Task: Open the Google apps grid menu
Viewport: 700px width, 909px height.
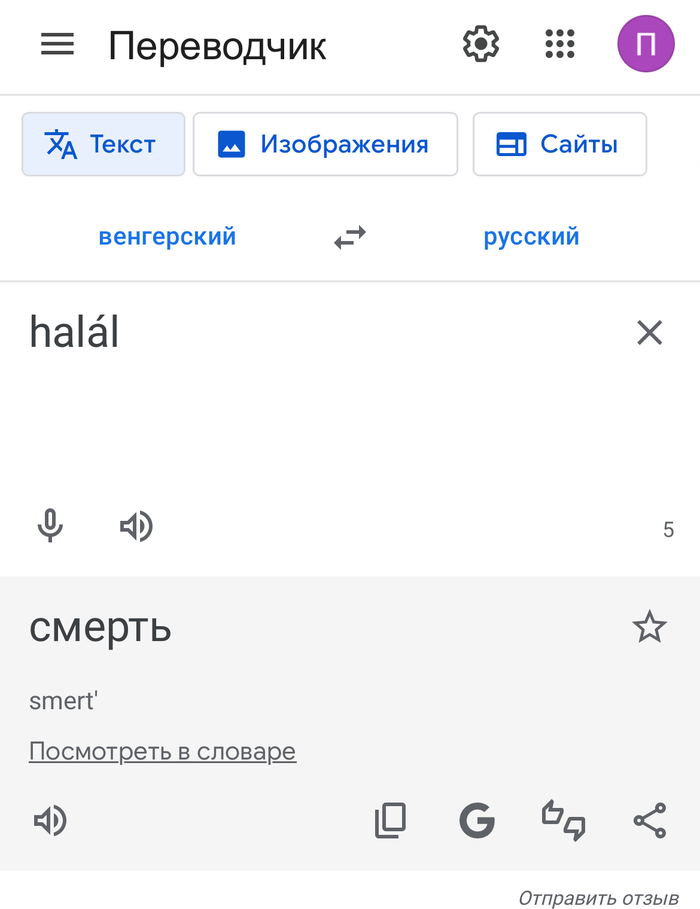Action: pyautogui.click(x=560, y=44)
